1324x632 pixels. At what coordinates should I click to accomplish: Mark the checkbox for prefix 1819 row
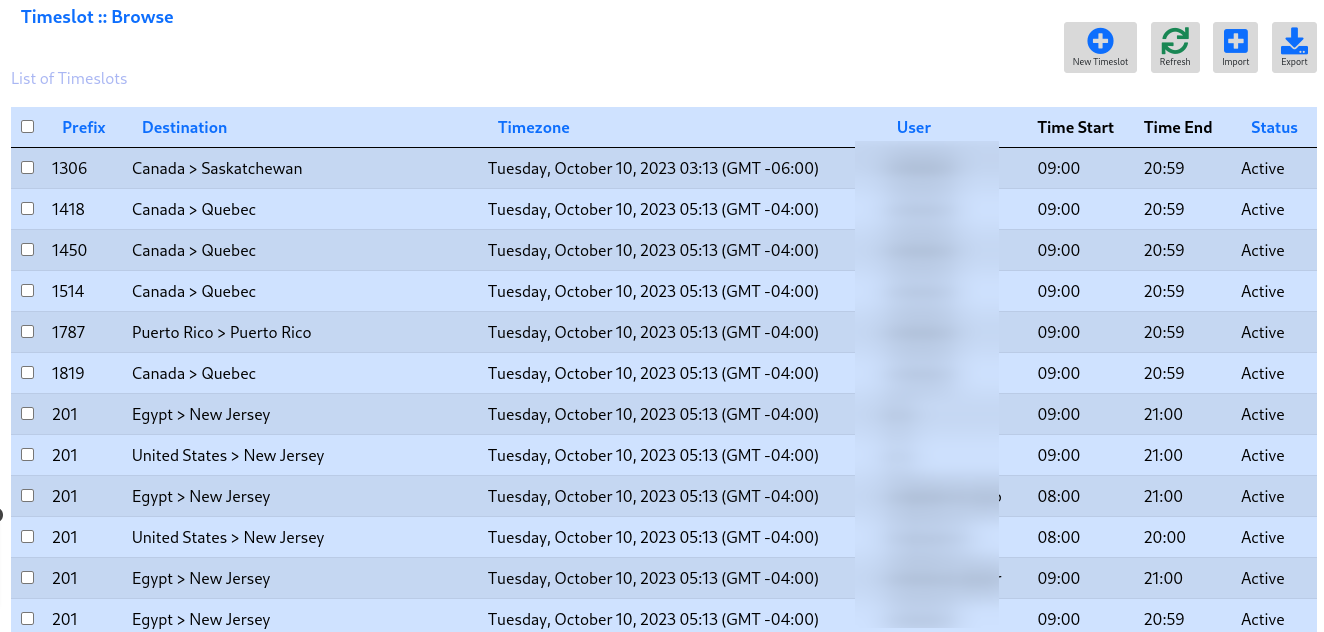point(28,373)
